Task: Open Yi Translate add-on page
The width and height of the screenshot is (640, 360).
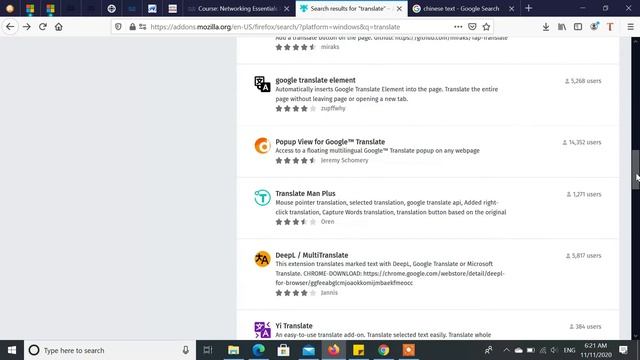Action: pos(293,326)
